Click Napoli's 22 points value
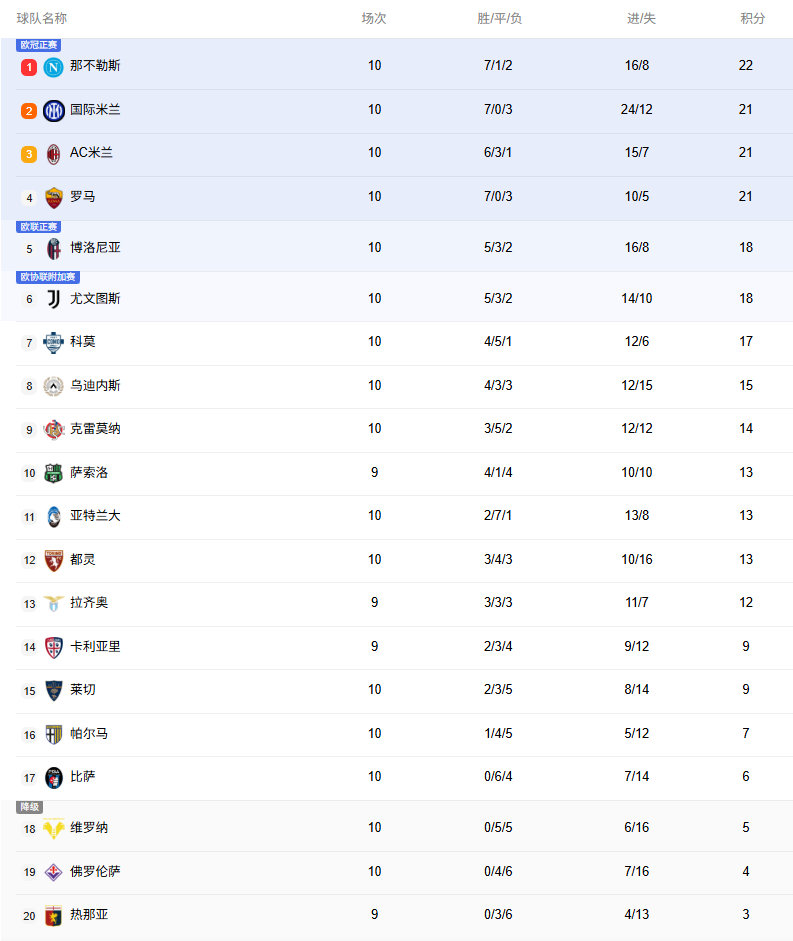 [746, 66]
